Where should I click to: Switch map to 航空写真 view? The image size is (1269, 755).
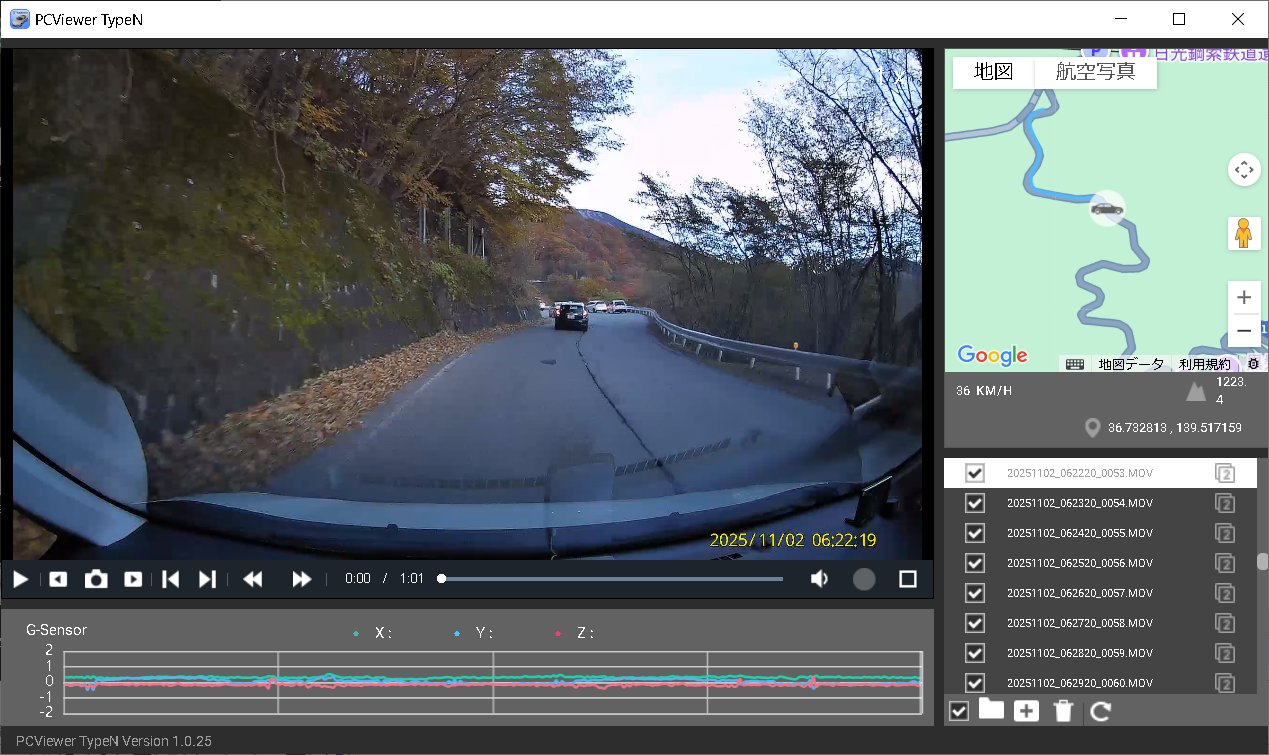[1095, 72]
